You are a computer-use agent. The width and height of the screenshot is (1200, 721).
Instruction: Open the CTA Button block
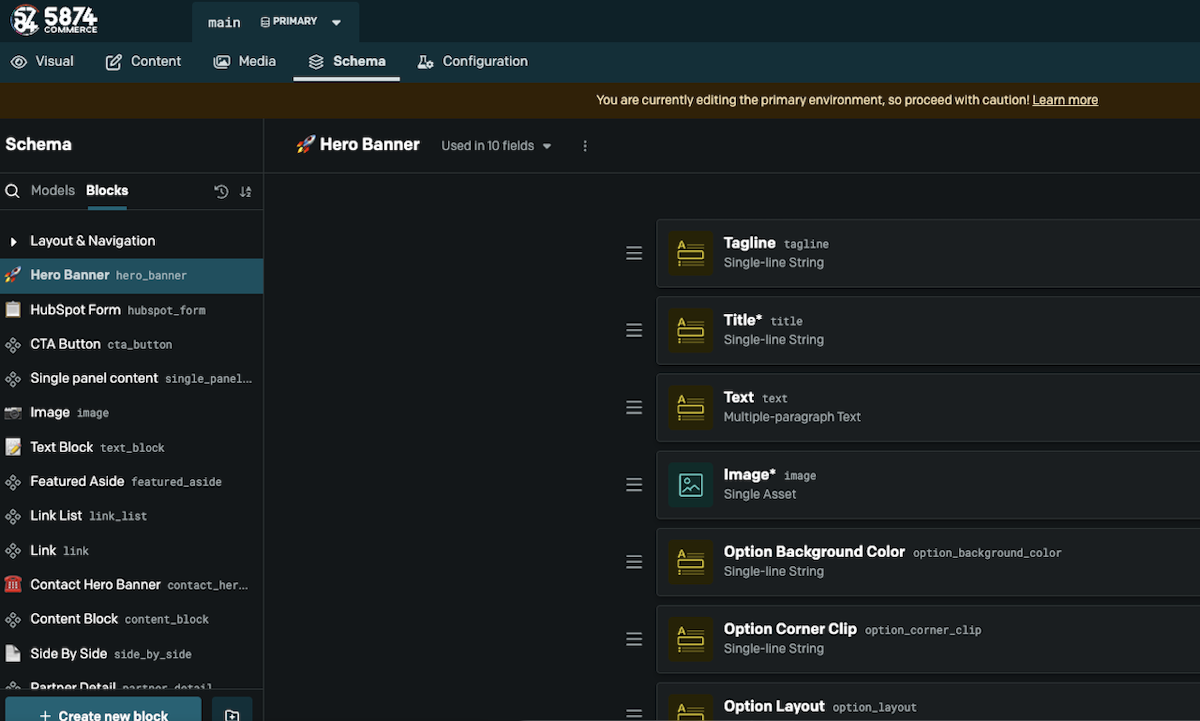pyautogui.click(x=131, y=344)
